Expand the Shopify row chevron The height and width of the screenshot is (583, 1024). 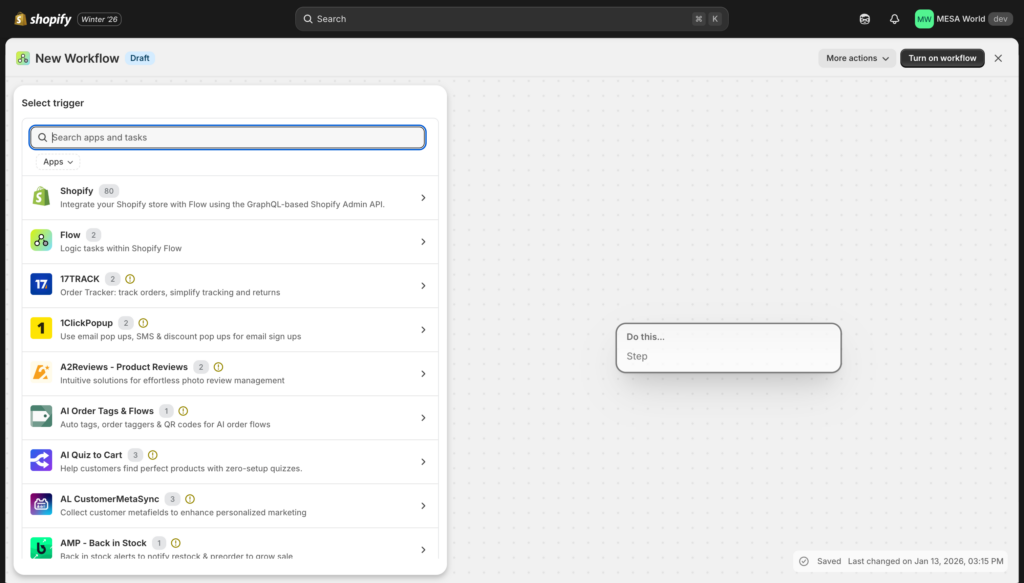click(423, 198)
